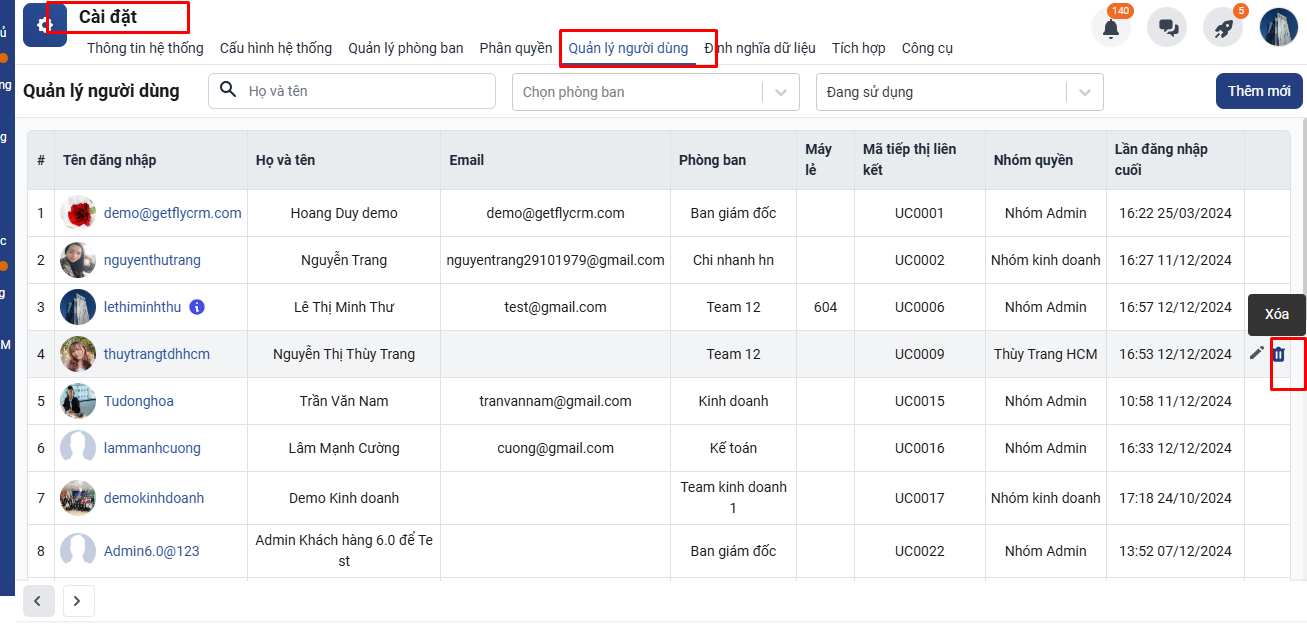Click info icon next to lethiminhthu
1307x629 pixels.
click(197, 307)
